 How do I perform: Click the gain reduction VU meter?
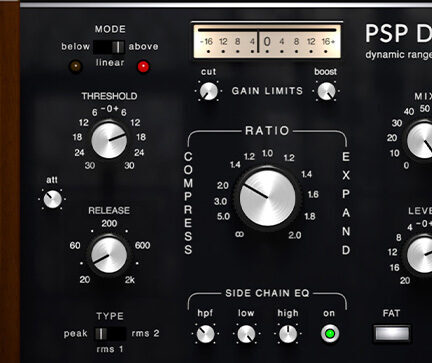(267, 41)
